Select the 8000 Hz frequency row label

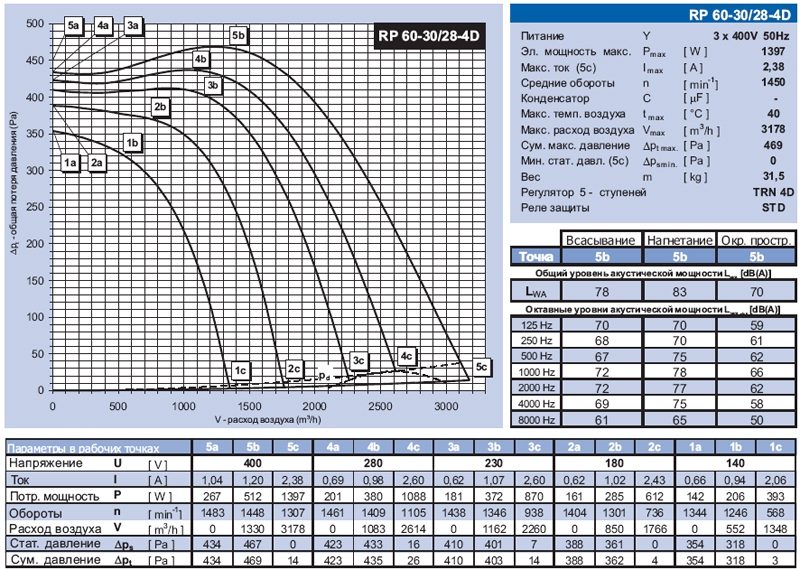(535, 422)
